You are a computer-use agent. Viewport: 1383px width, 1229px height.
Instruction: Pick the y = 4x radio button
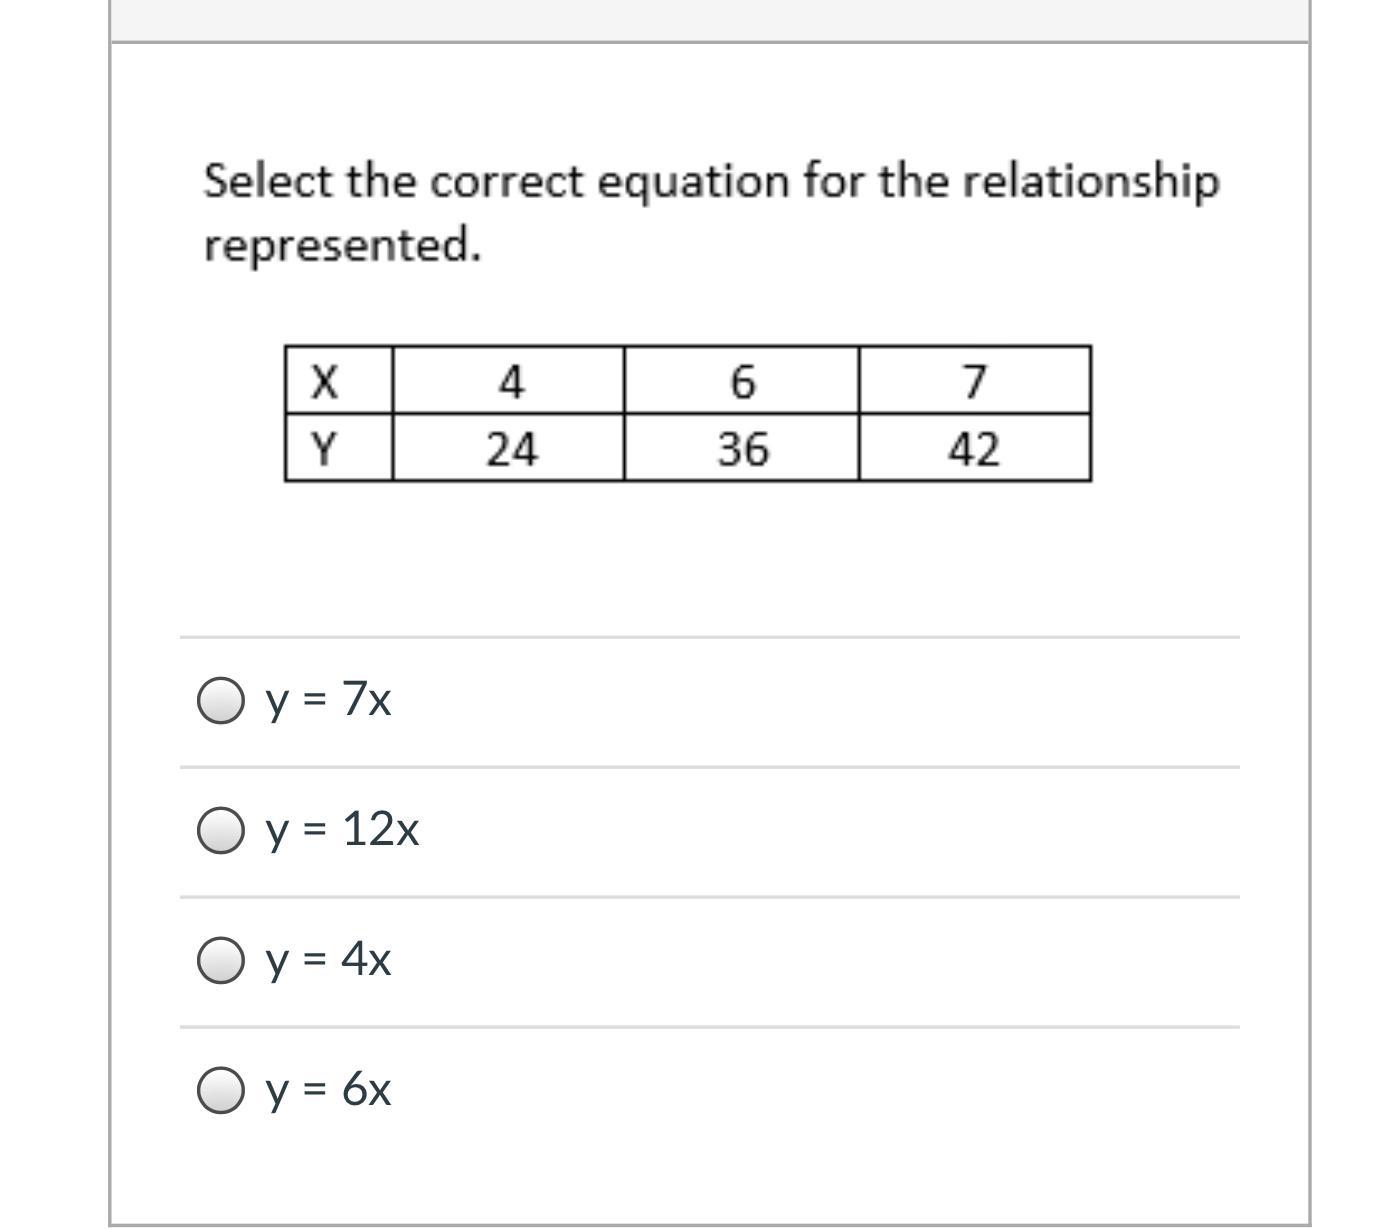click(220, 960)
